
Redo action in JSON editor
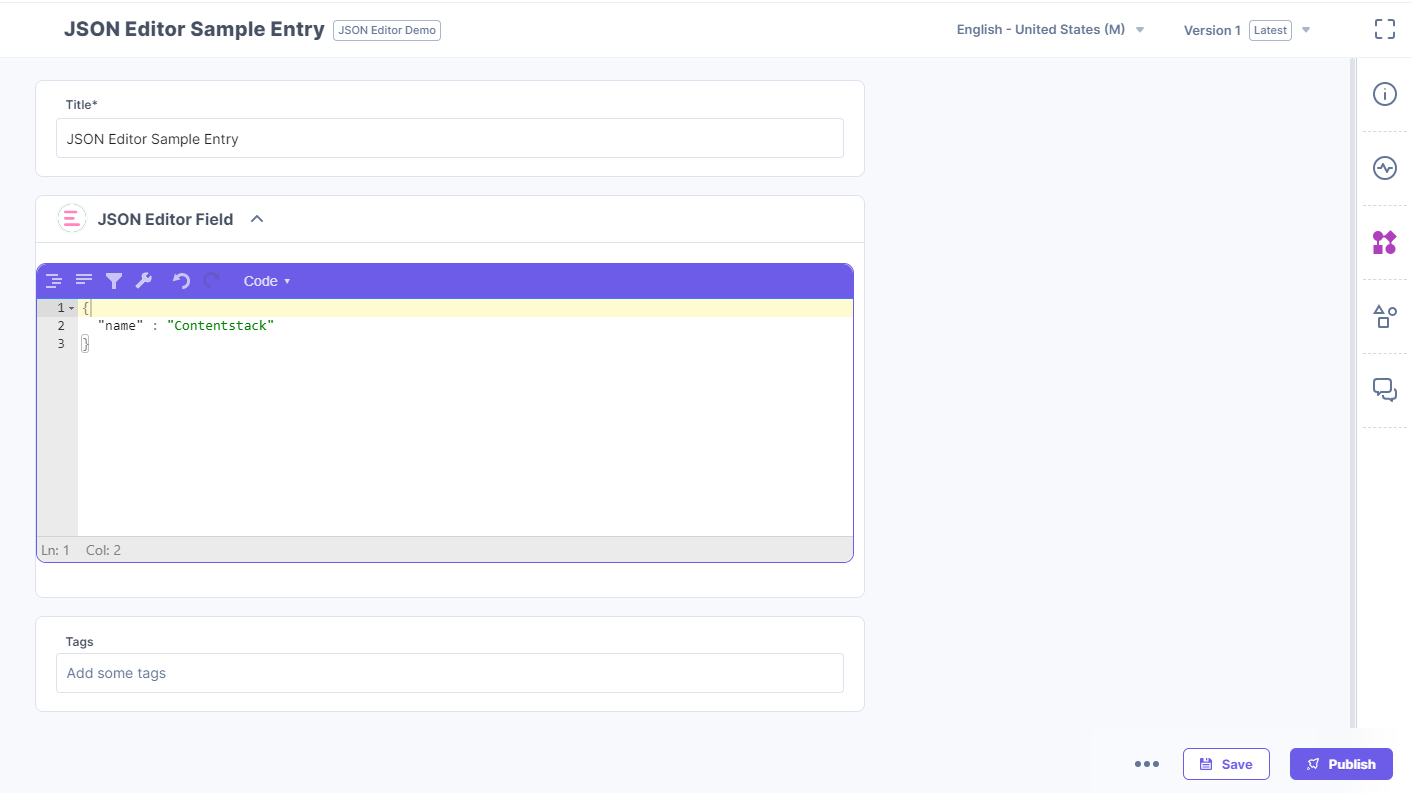click(x=211, y=281)
